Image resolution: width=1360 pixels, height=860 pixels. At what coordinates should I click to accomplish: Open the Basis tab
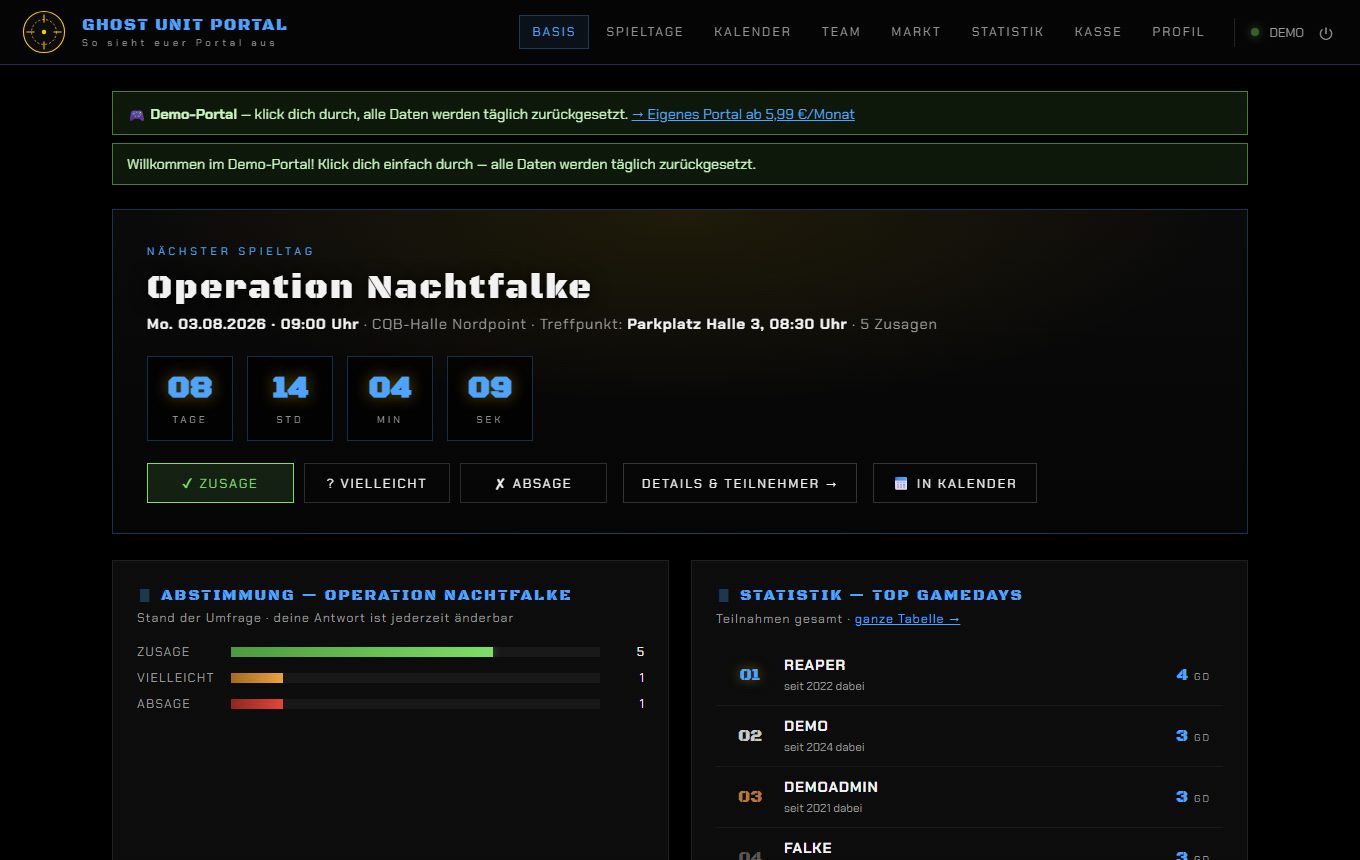tap(554, 32)
